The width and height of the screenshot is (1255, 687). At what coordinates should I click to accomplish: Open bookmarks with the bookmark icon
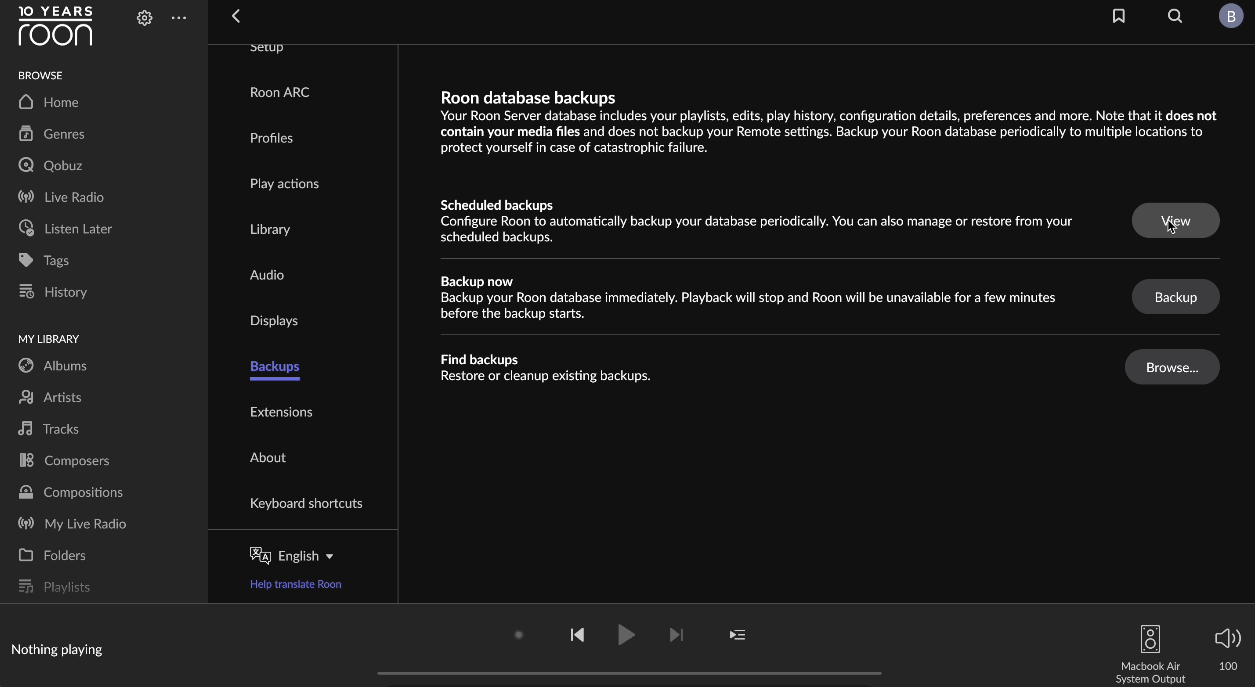[1119, 16]
